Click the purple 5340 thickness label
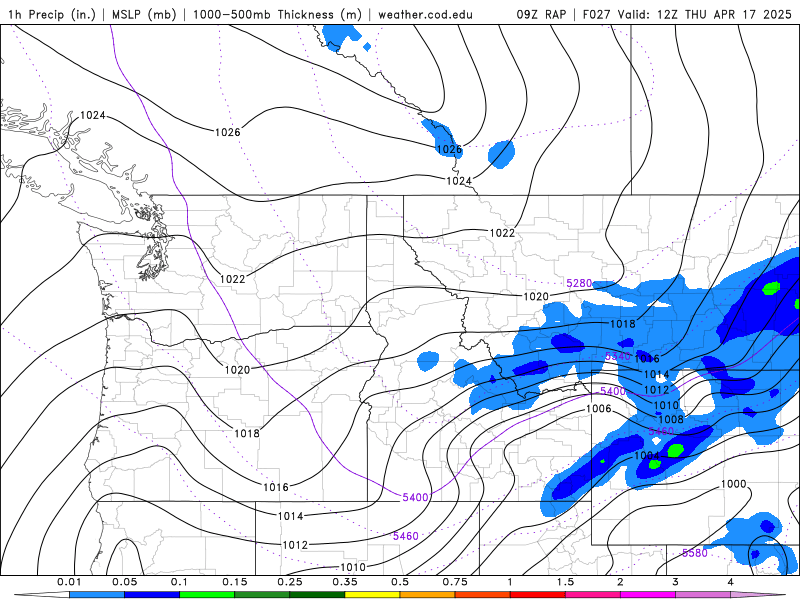Viewport: 800px width, 600px height. pos(618,356)
